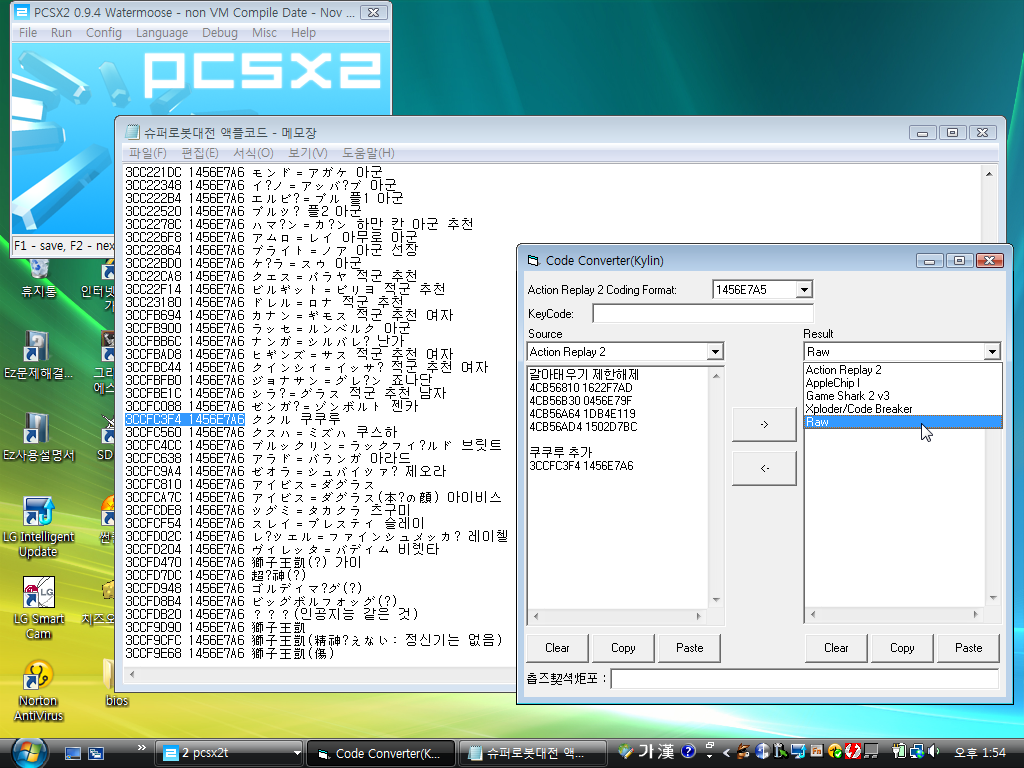Click Paste button under Source

coord(690,648)
